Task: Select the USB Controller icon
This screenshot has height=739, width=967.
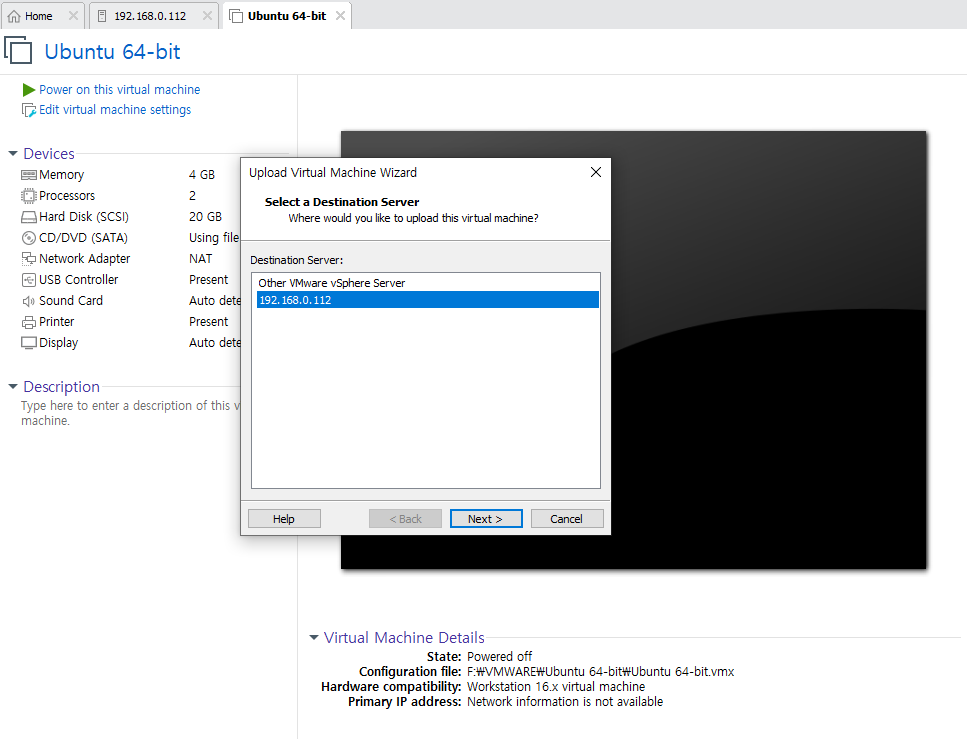Action: pos(28,280)
